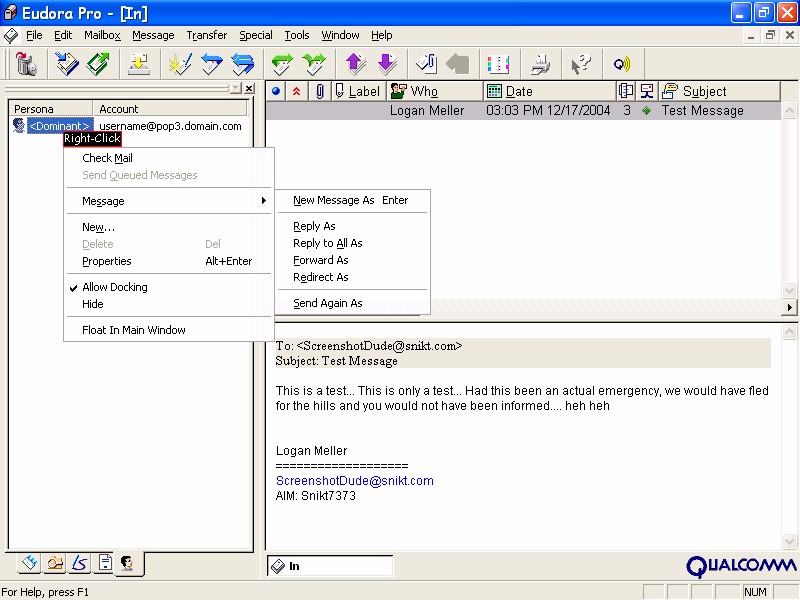Image resolution: width=800 pixels, height=600 pixels.
Task: Sort by the red chevron priority column
Action: coord(296,91)
